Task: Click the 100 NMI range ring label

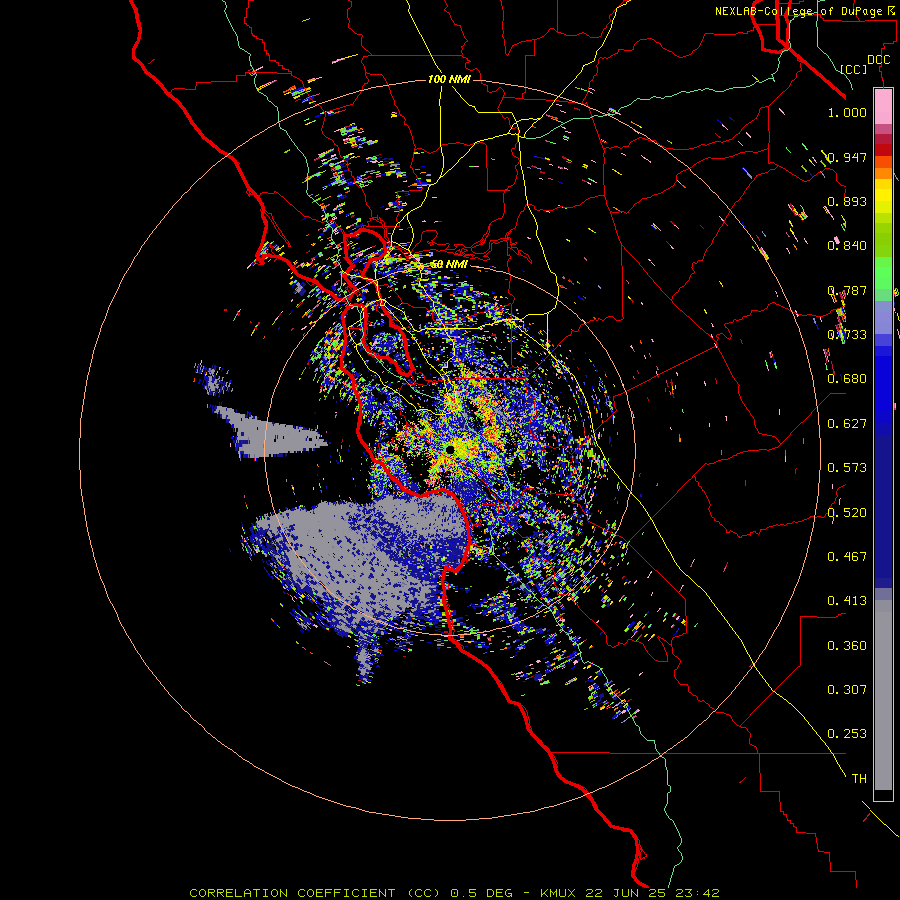Action: 449,79
